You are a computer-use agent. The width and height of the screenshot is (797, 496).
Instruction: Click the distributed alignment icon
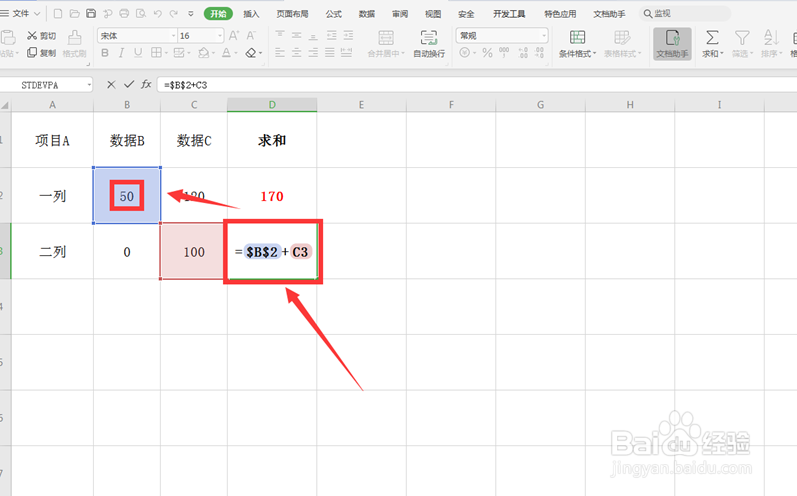[347, 52]
